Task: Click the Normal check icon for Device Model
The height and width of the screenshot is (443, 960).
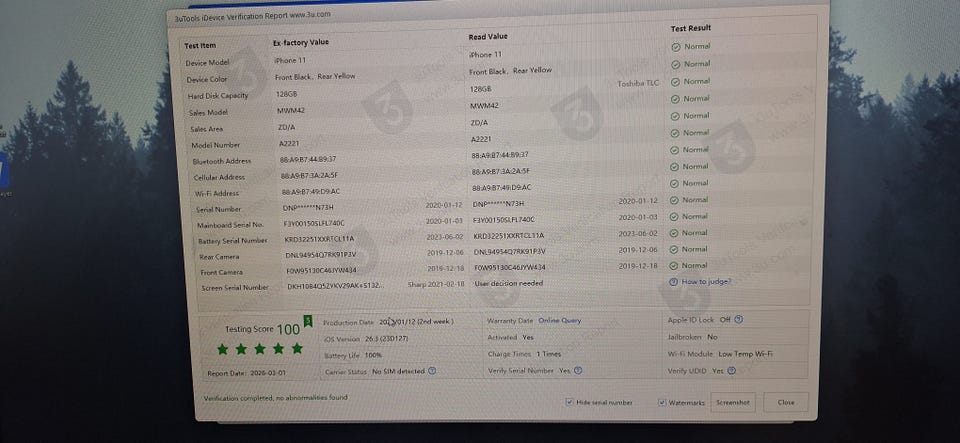Action: (x=675, y=47)
